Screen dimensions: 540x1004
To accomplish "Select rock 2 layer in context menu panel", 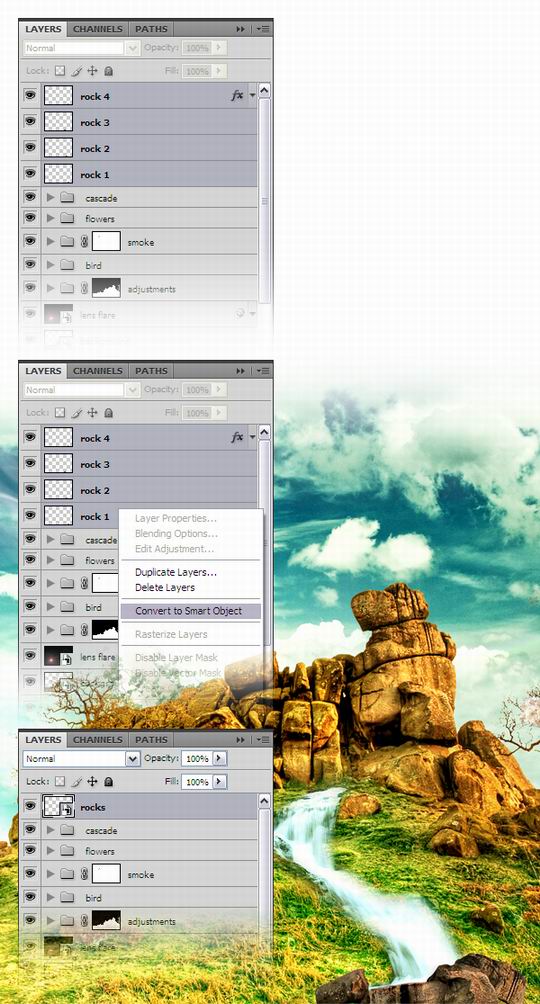I will (x=138, y=490).
